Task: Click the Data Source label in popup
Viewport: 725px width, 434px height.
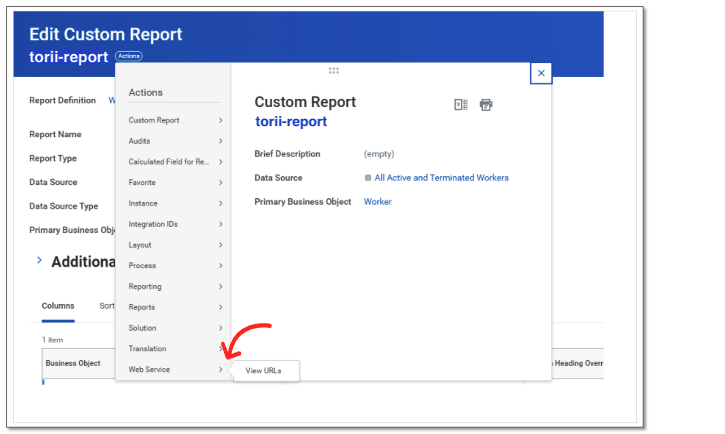Action: 278,178
